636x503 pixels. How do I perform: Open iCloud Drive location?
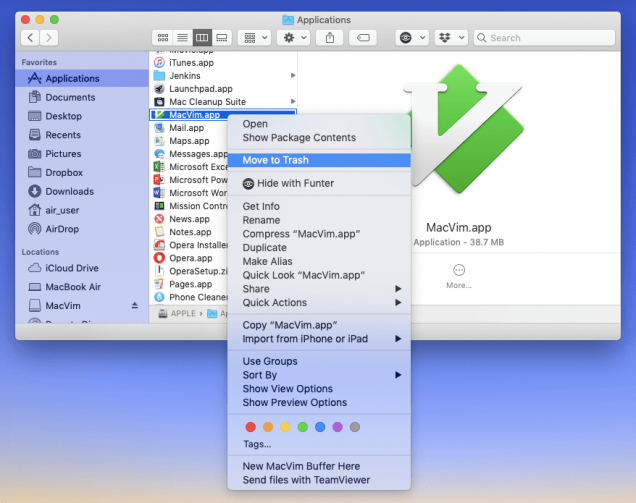[82, 268]
